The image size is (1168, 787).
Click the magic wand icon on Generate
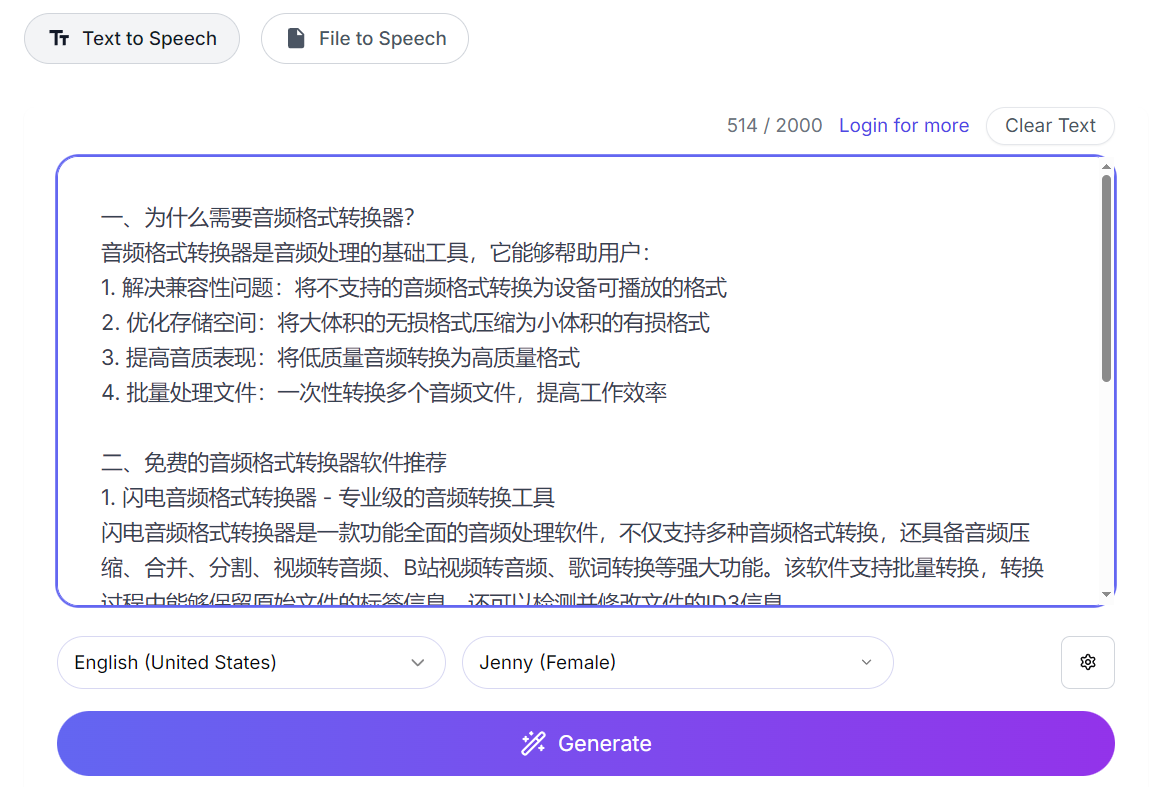(x=533, y=743)
